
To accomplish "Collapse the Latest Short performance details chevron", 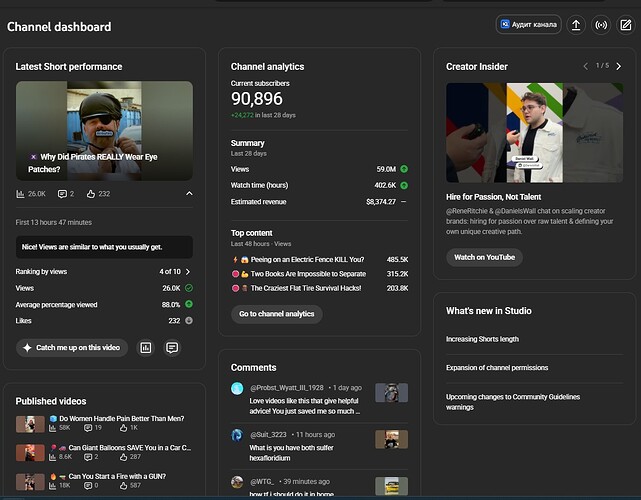I will click(189, 193).
